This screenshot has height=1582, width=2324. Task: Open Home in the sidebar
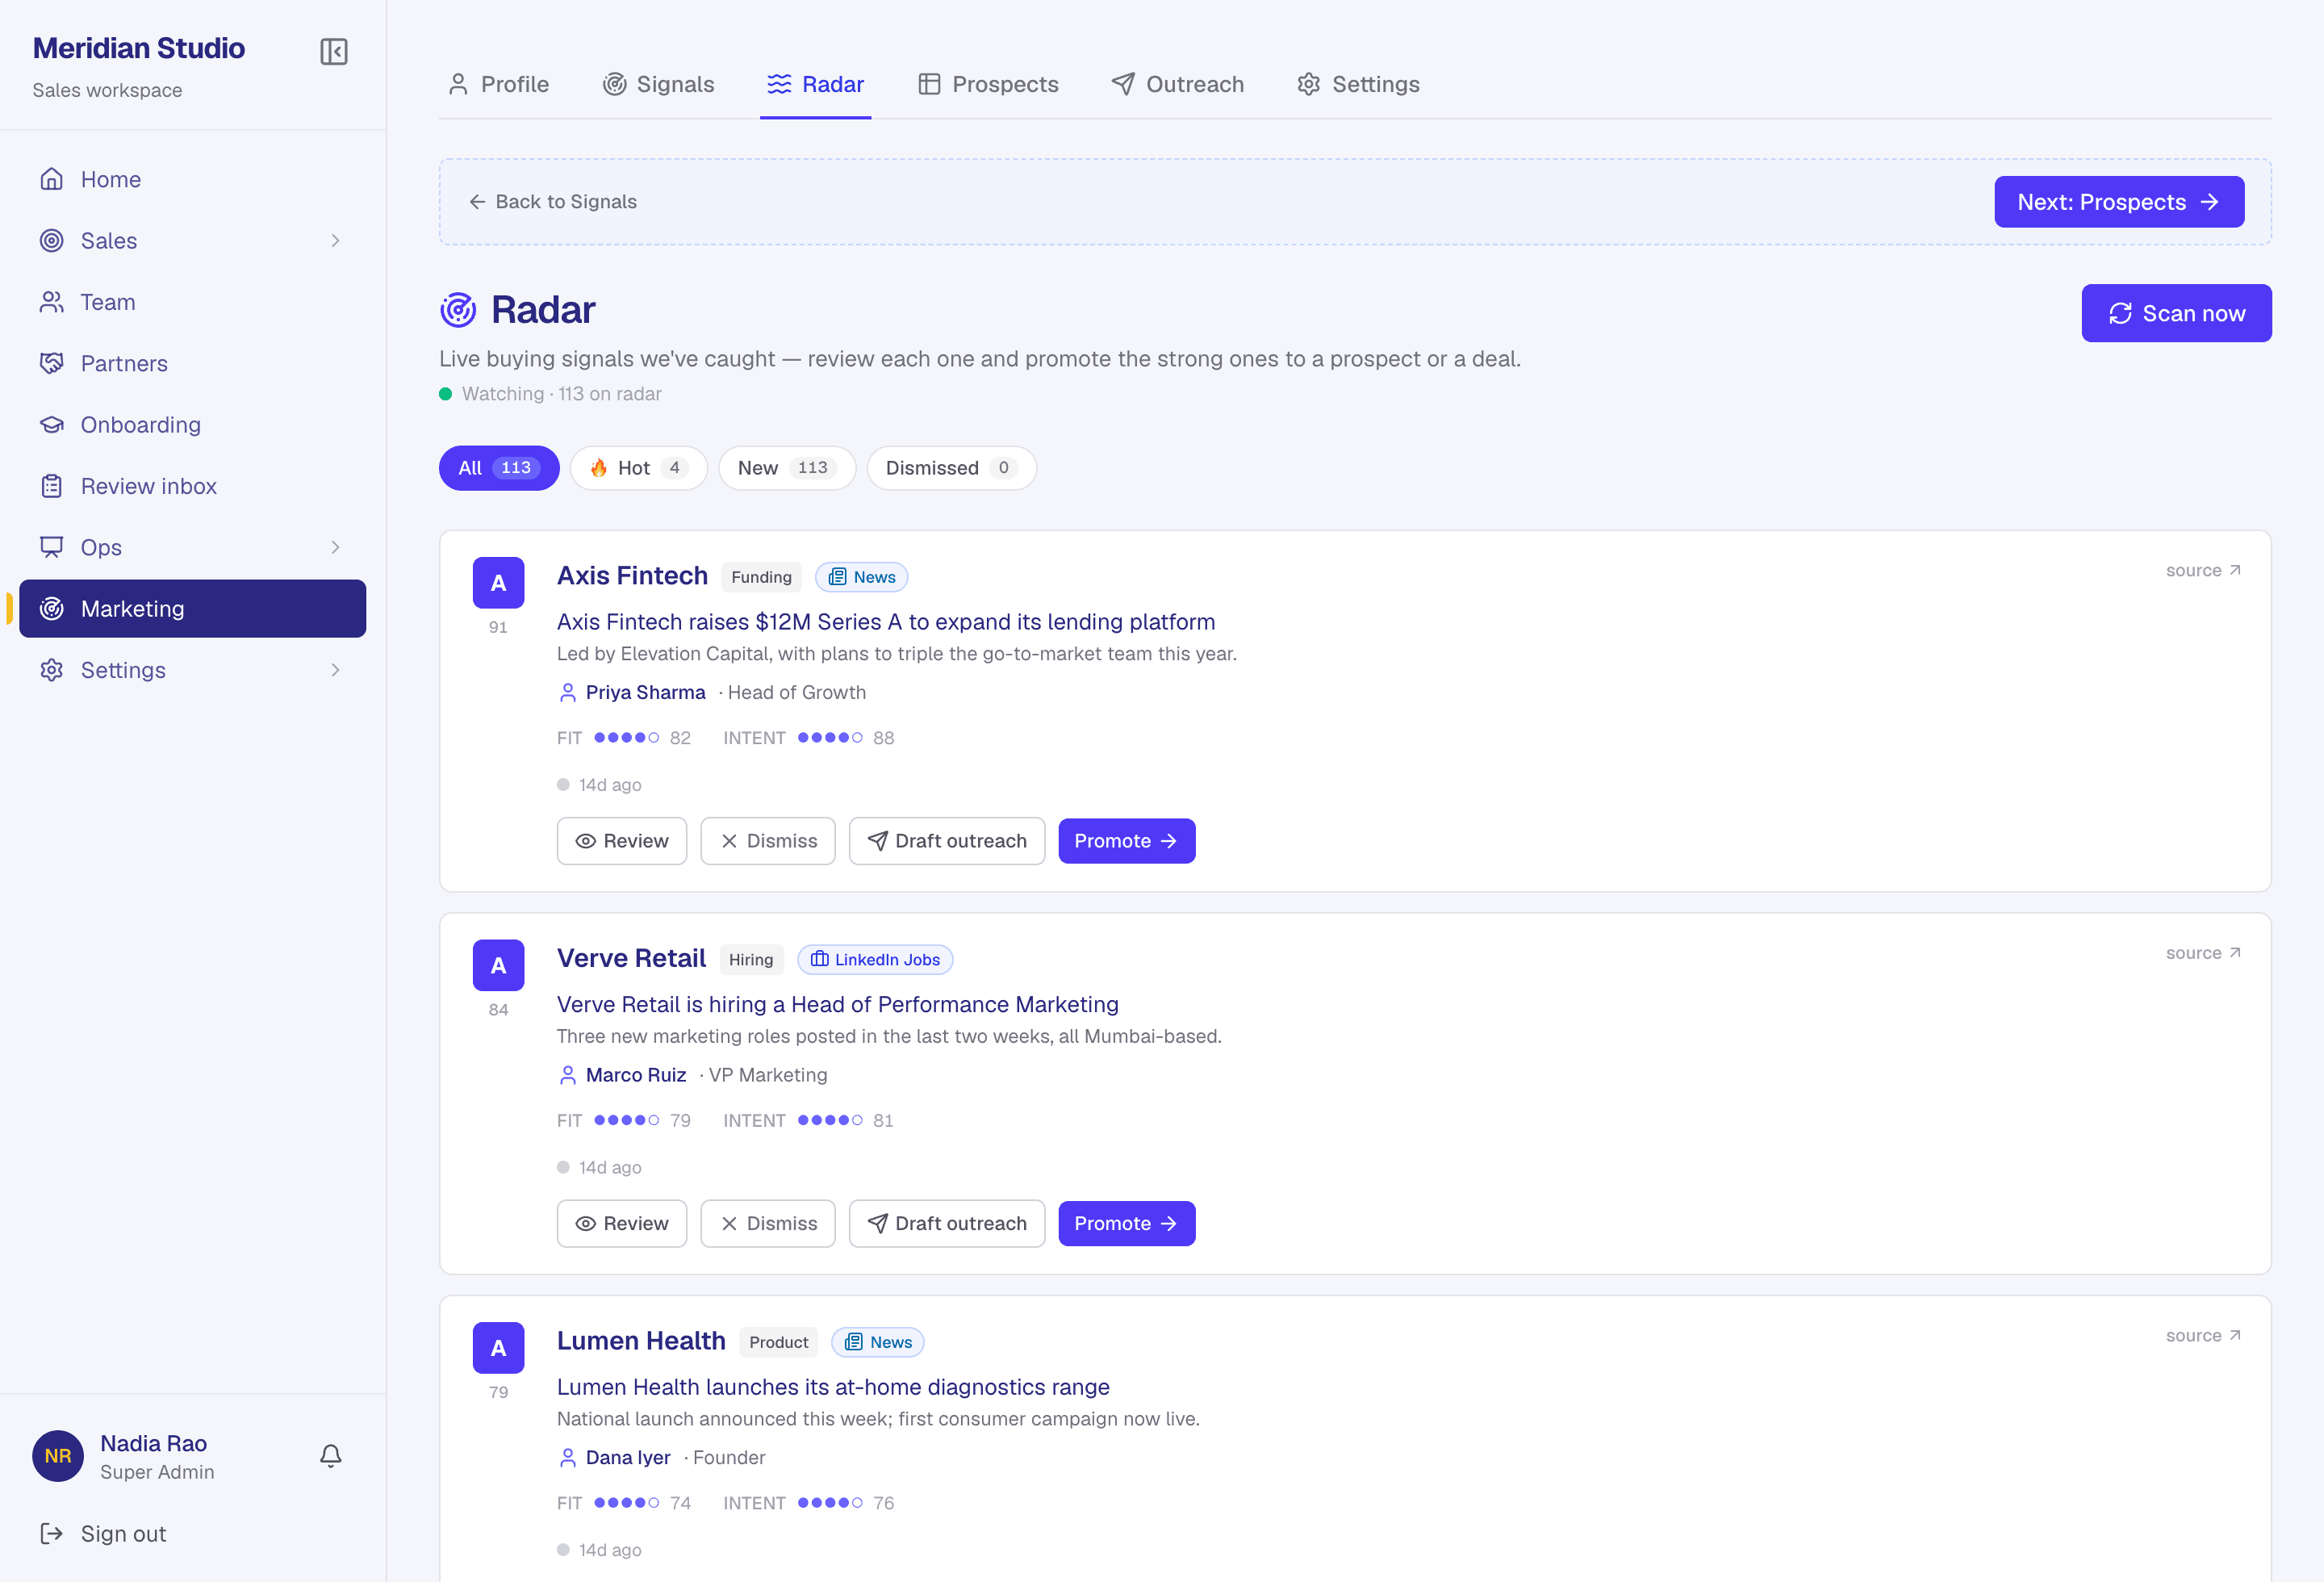tap(192, 179)
